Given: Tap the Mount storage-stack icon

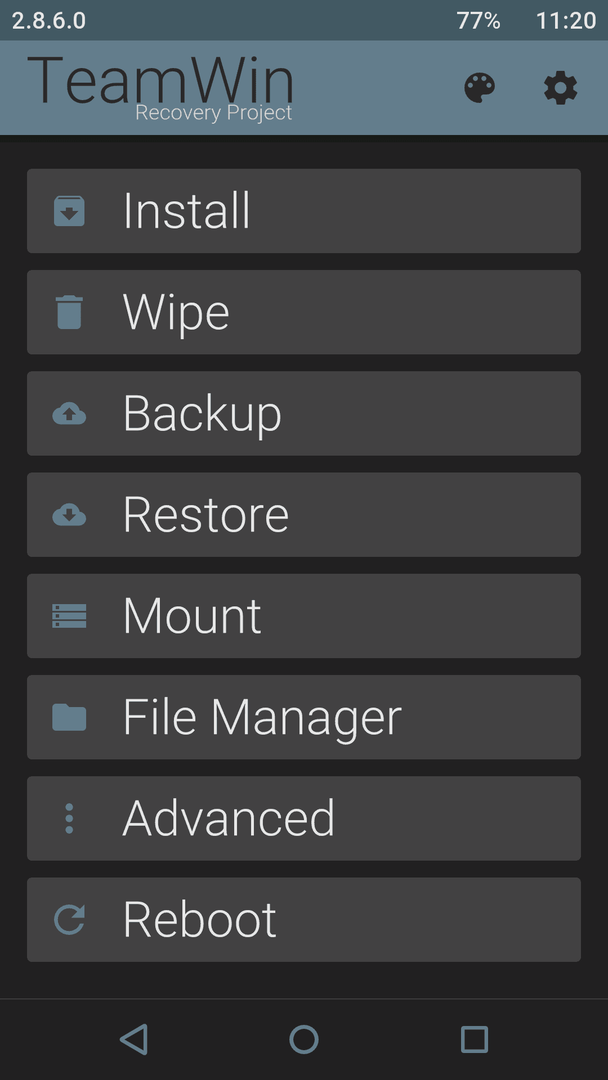Looking at the screenshot, I should click(70, 616).
